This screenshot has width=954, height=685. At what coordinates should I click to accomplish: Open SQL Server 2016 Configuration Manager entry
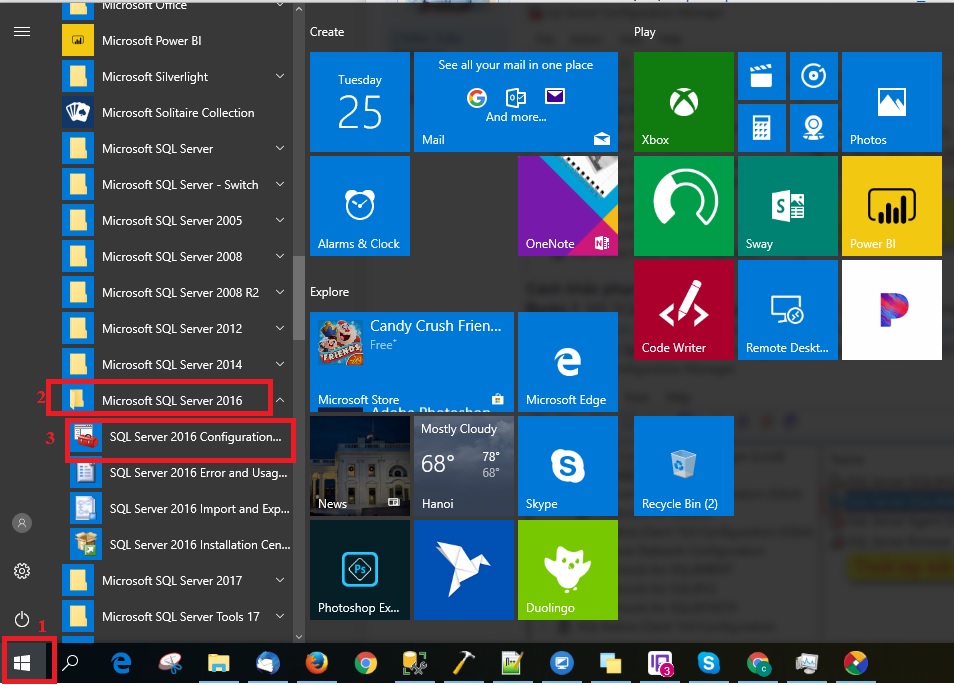180,437
